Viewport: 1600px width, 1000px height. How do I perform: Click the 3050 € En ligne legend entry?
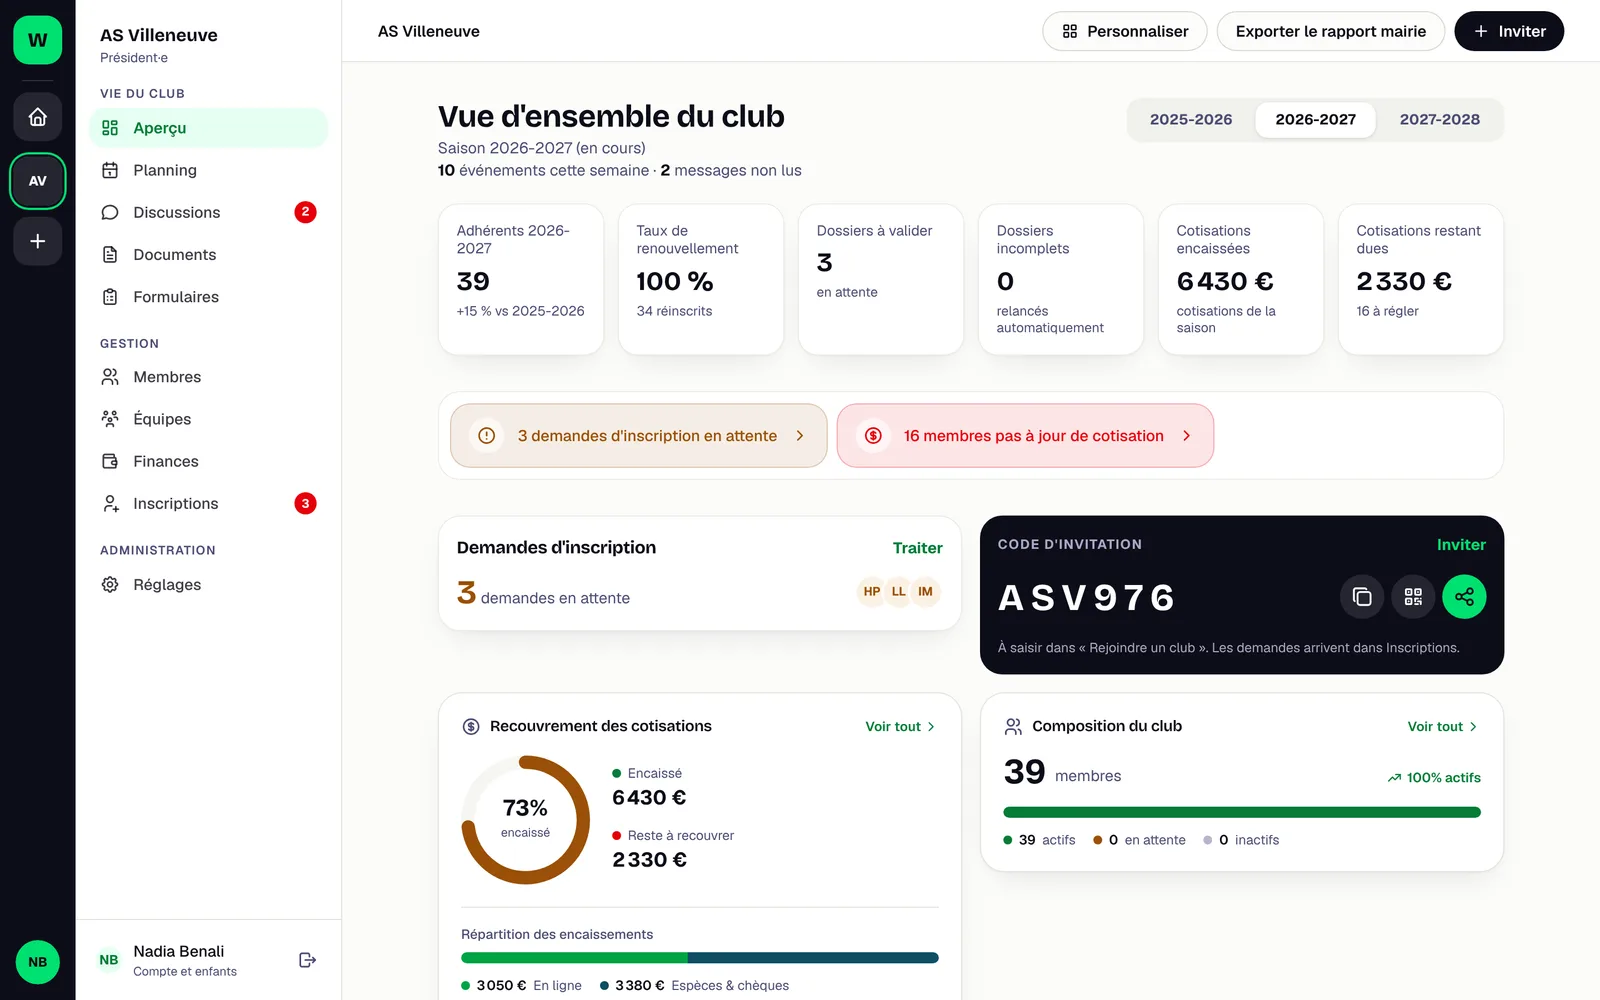521,986
